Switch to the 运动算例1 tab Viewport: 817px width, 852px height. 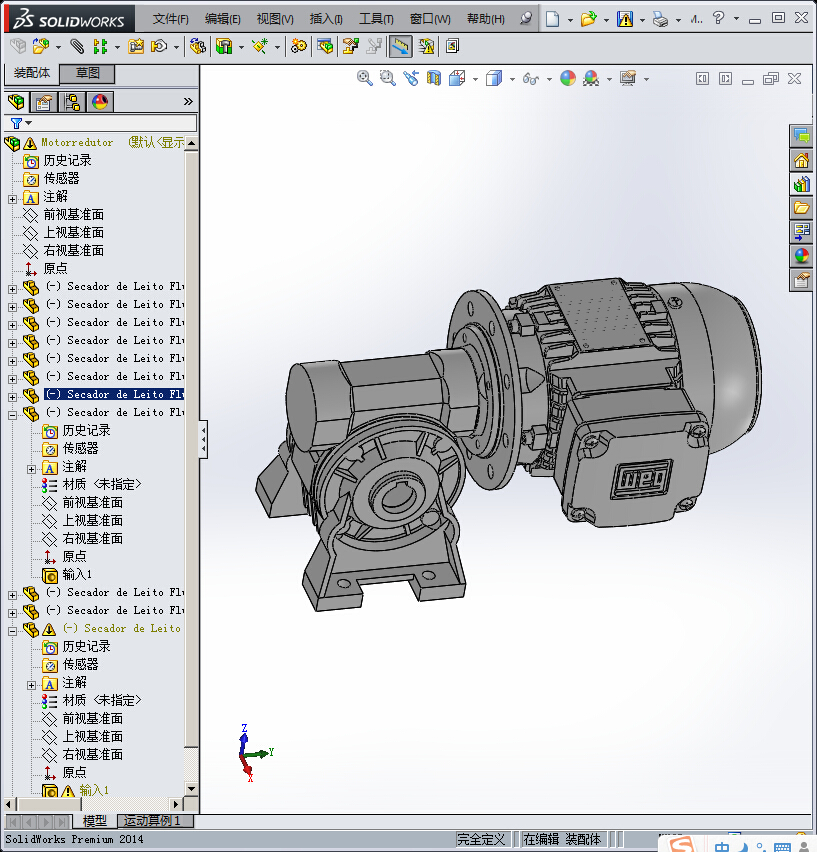coord(152,821)
